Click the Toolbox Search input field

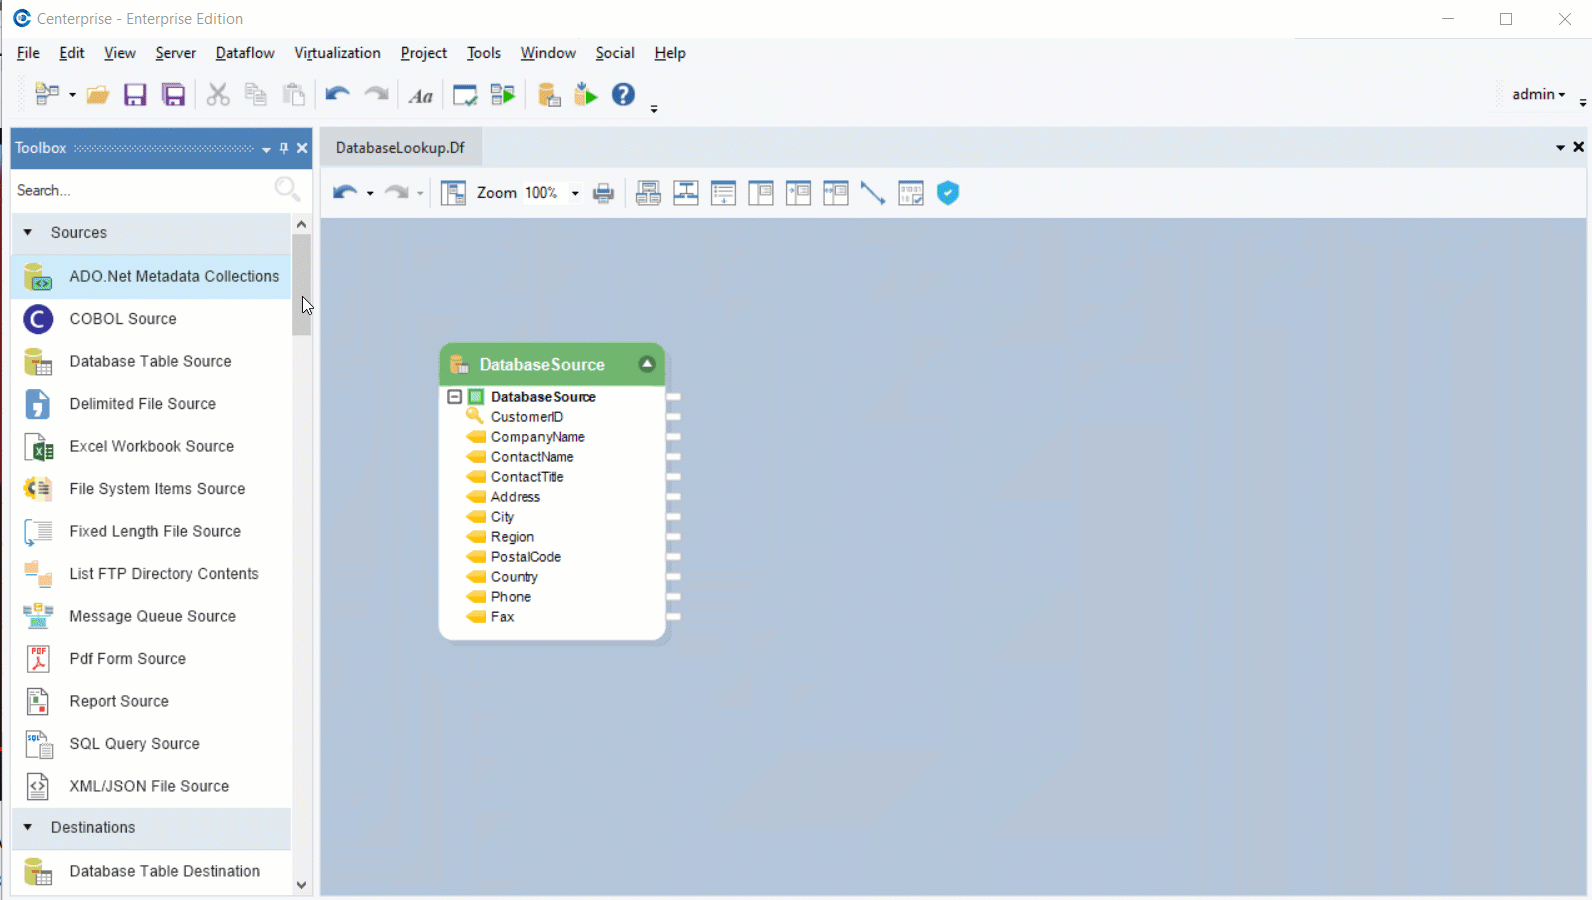(140, 190)
